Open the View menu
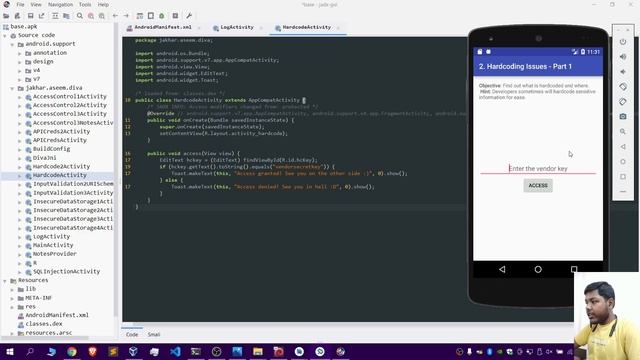640x360 pixels. click(x=36, y=4)
